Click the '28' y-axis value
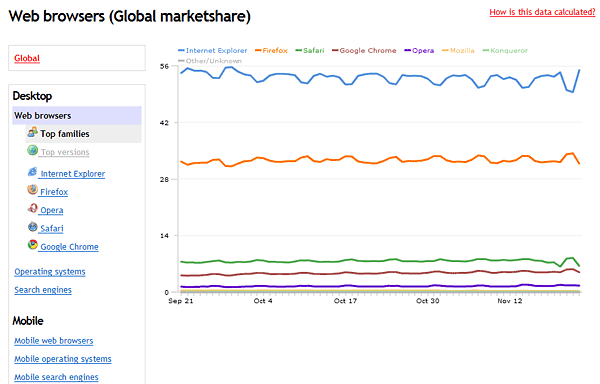 point(164,179)
